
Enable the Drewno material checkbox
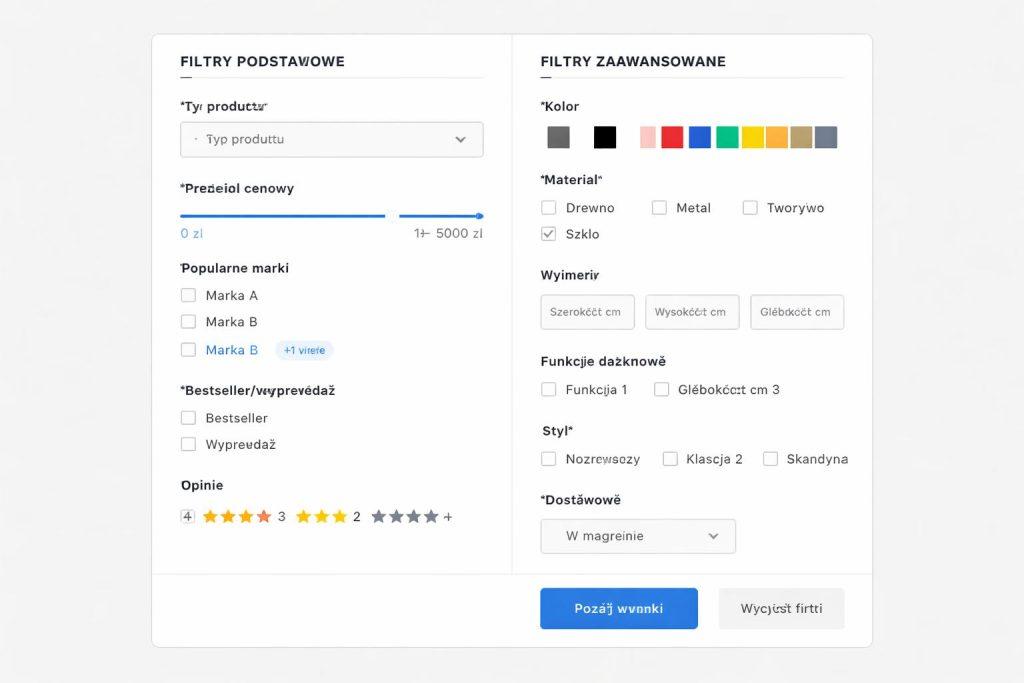549,208
